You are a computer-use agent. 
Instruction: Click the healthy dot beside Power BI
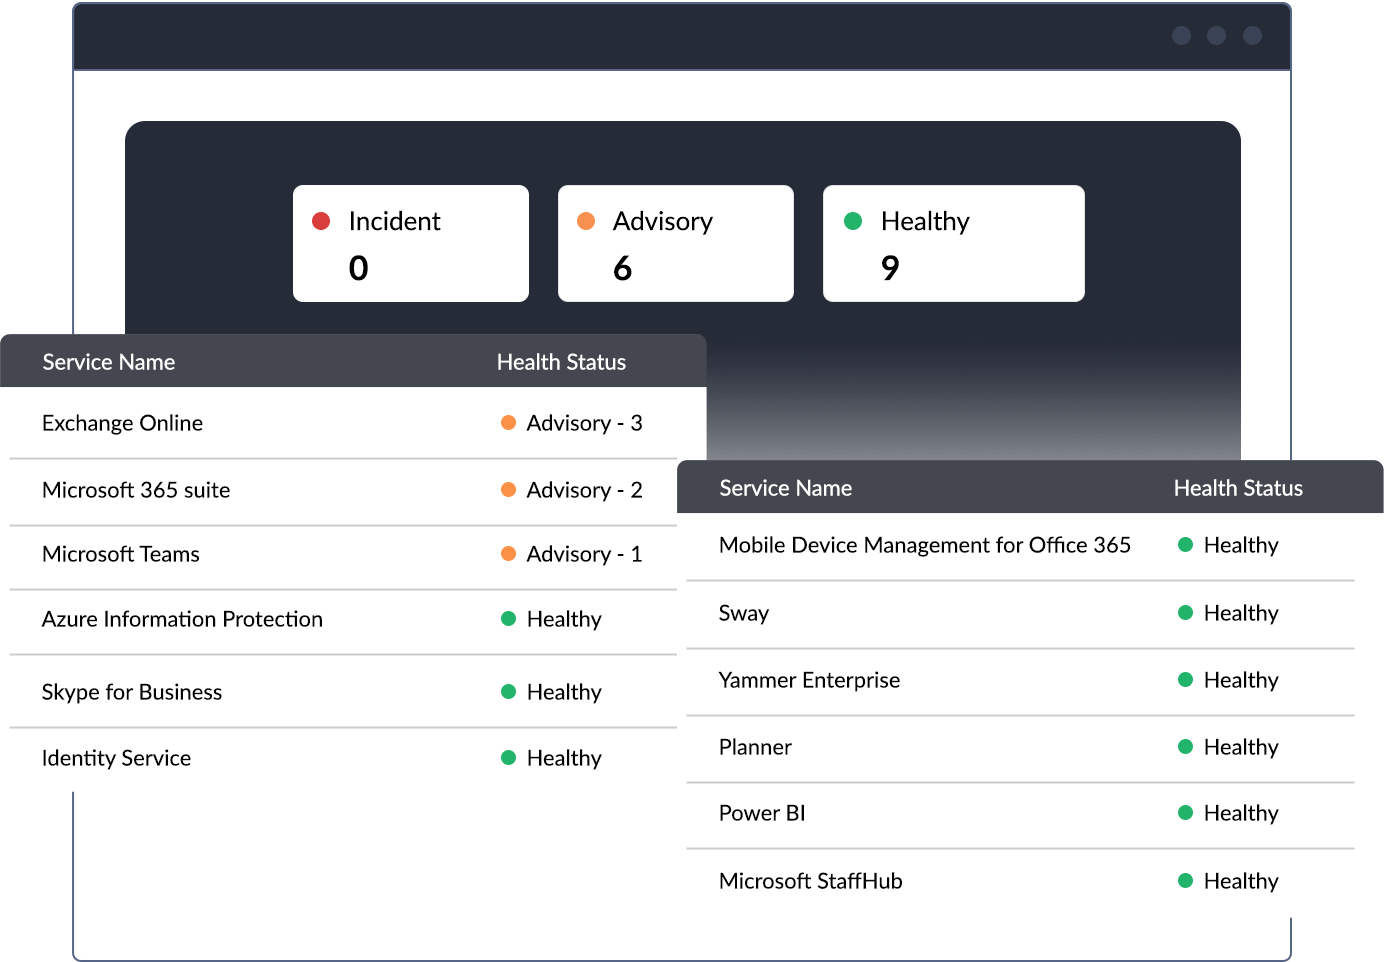pos(1186,813)
